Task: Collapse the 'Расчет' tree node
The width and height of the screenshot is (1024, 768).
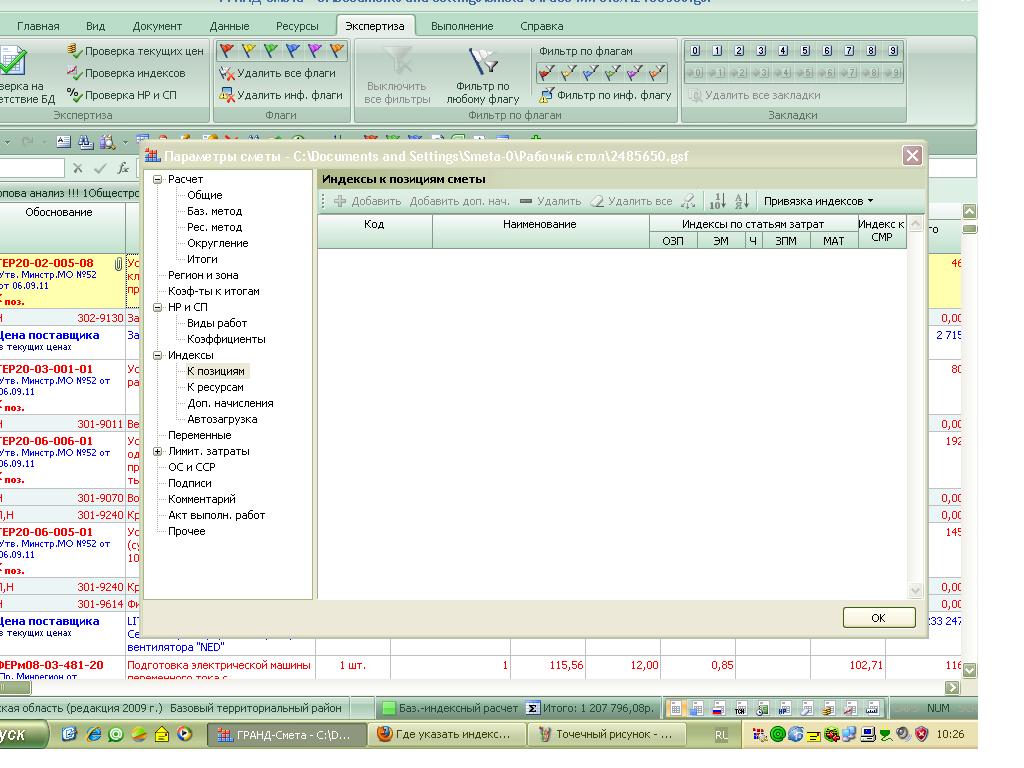Action: pos(158,180)
